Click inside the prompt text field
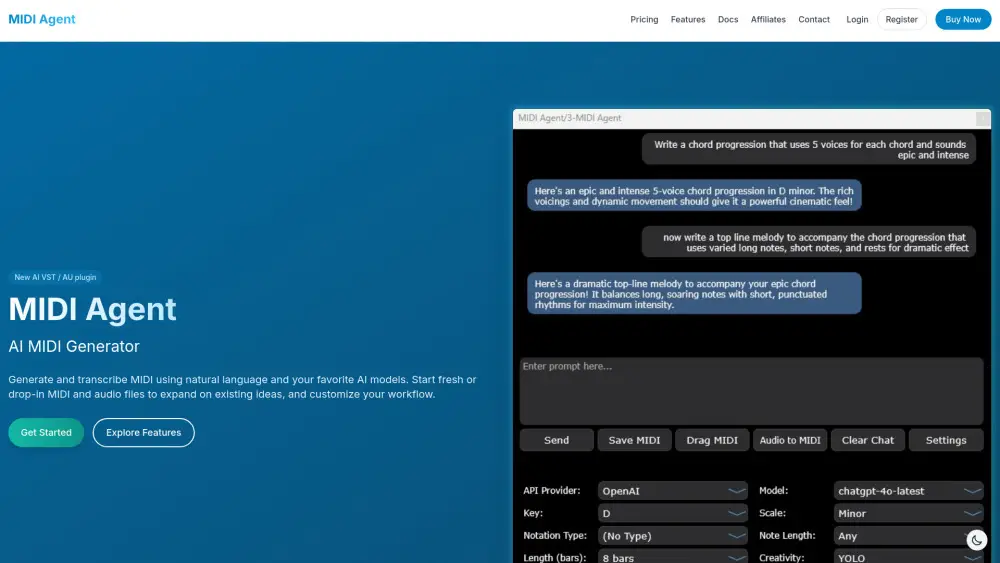 click(751, 391)
